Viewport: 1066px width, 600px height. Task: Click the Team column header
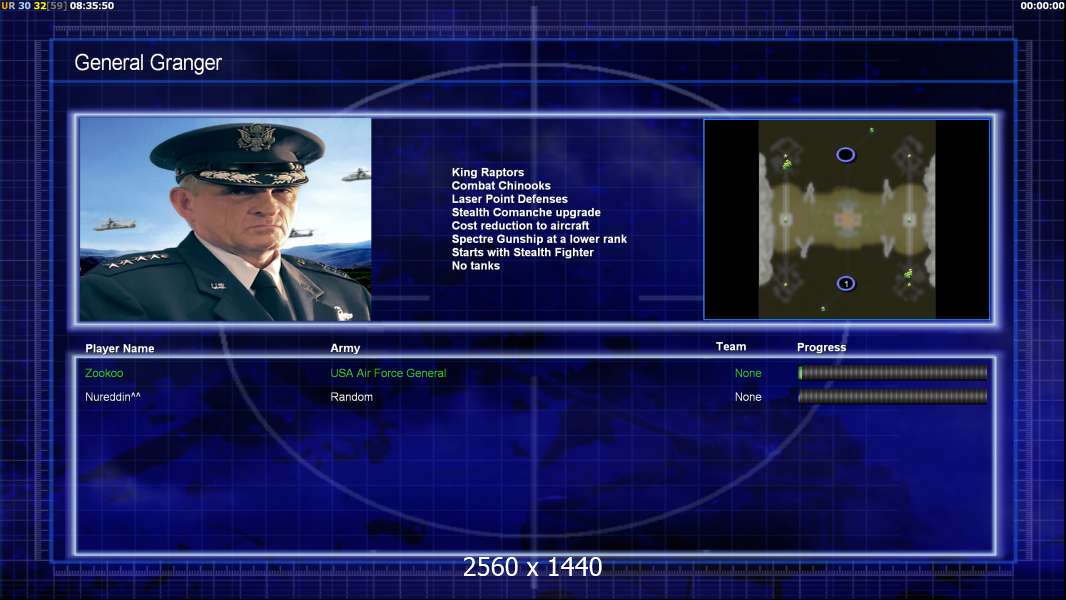tap(731, 347)
